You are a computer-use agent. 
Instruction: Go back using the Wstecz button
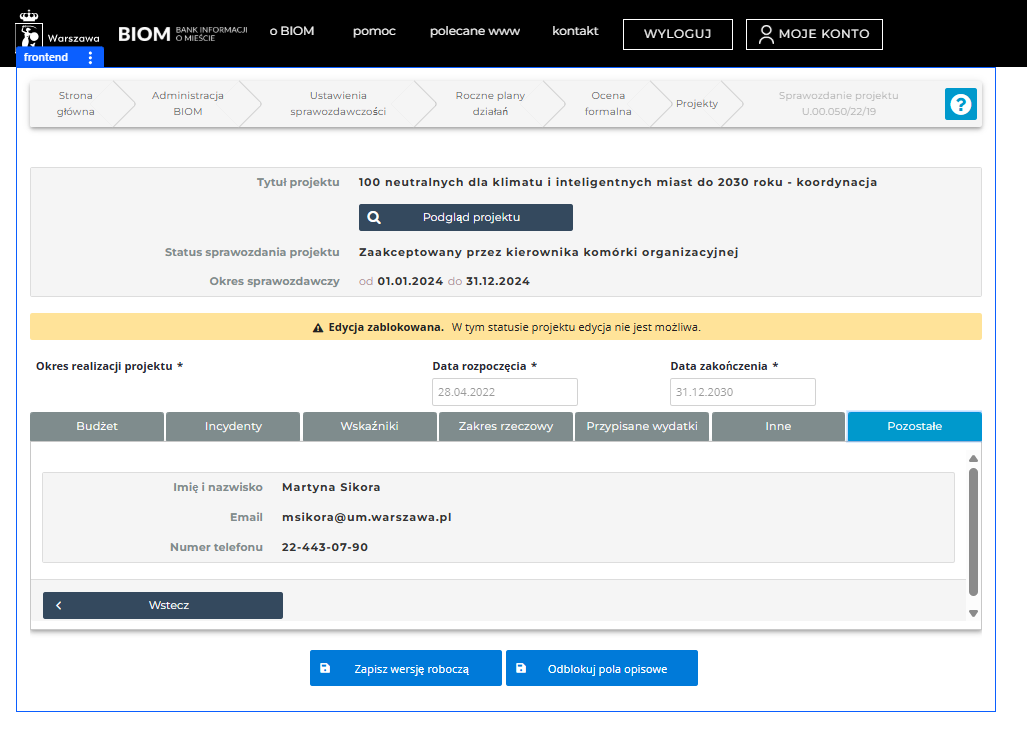(162, 605)
